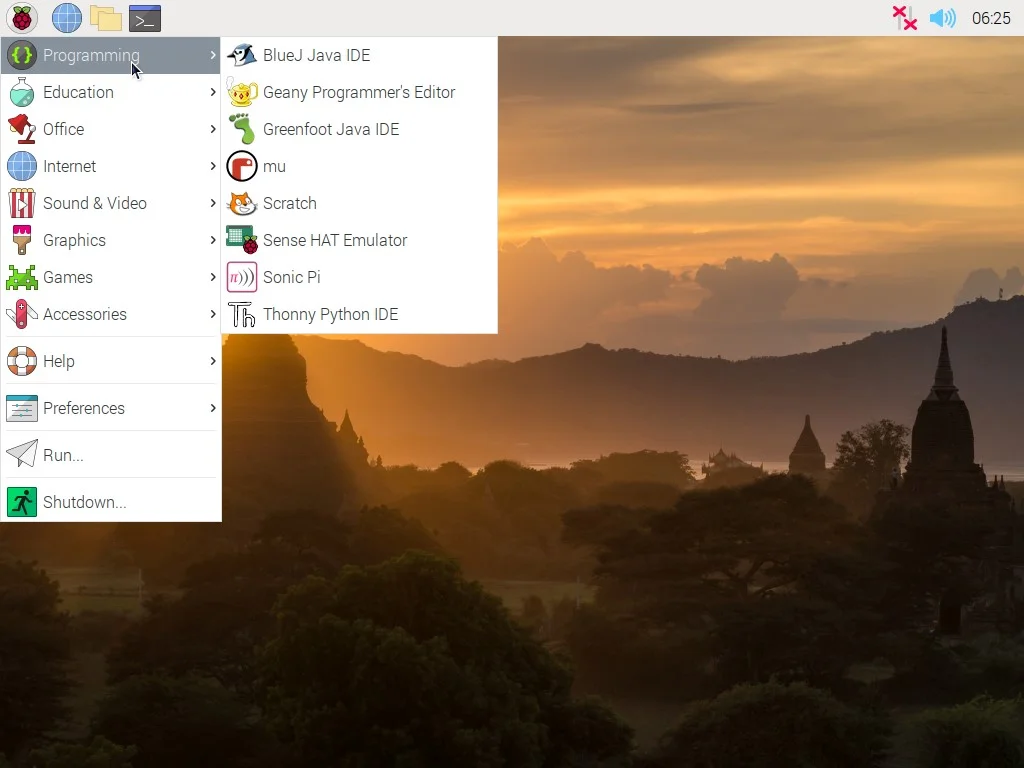Expand the Education submenu arrow
This screenshot has height=768, width=1024.
click(x=213, y=92)
